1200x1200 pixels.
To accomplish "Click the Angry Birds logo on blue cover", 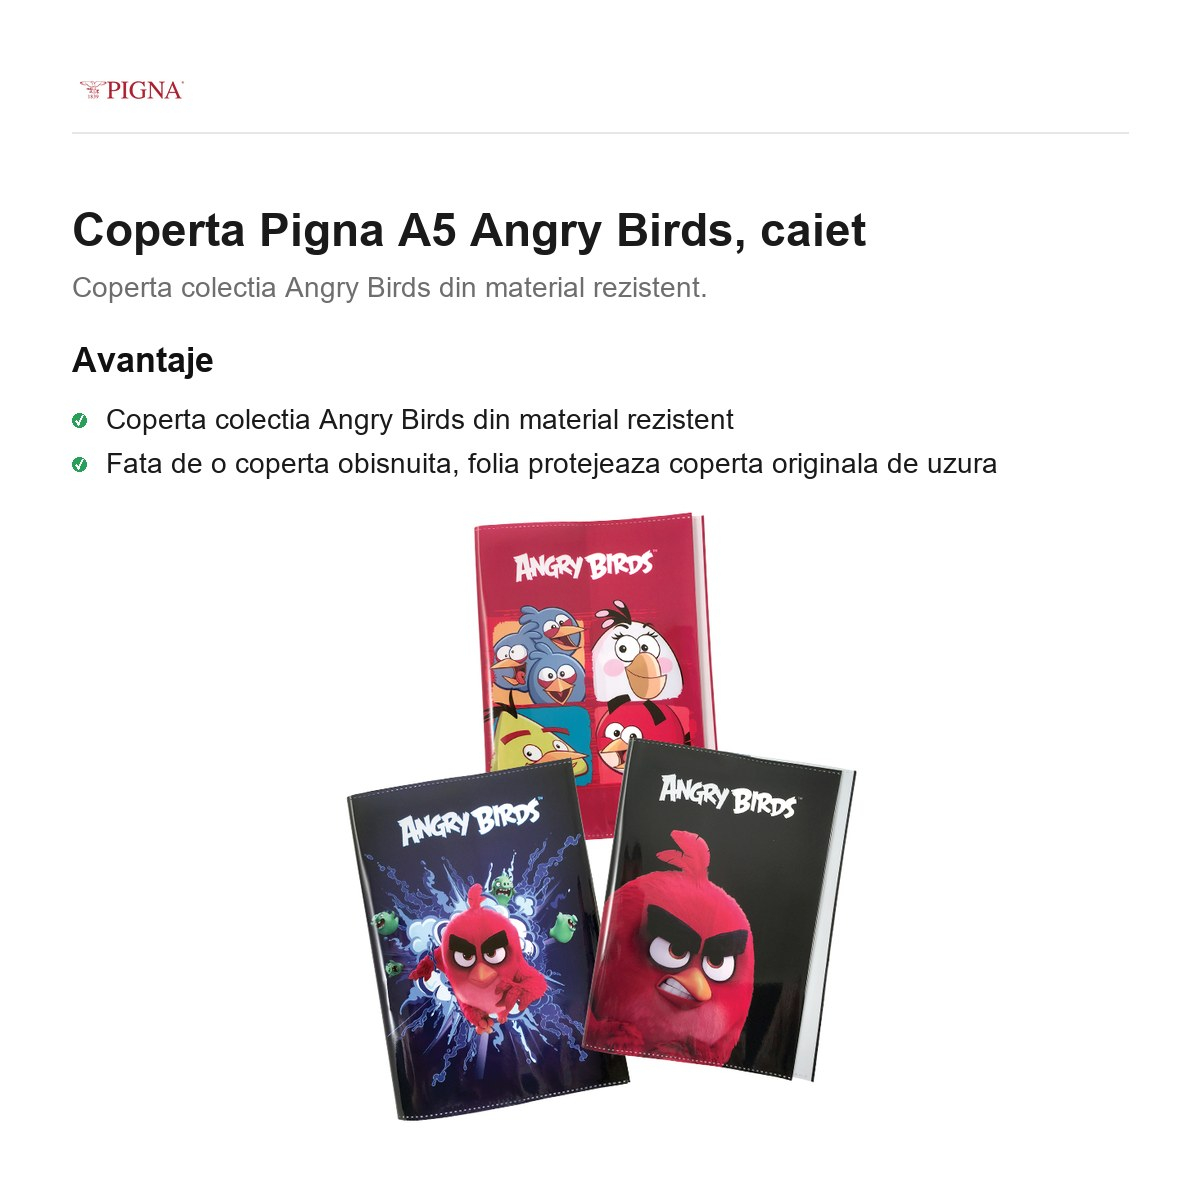I will (x=470, y=822).
